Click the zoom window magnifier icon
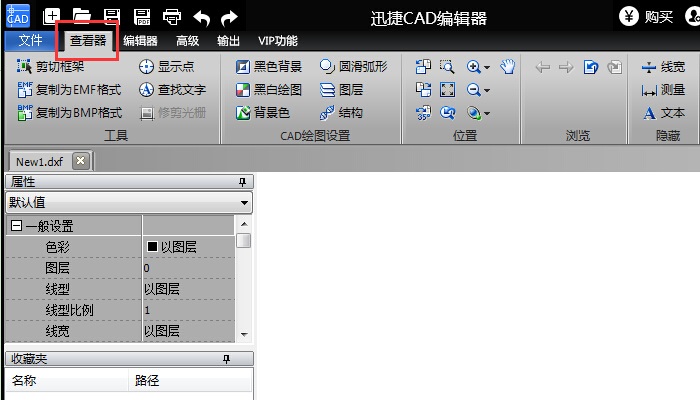This screenshot has width=700, height=400. (447, 67)
